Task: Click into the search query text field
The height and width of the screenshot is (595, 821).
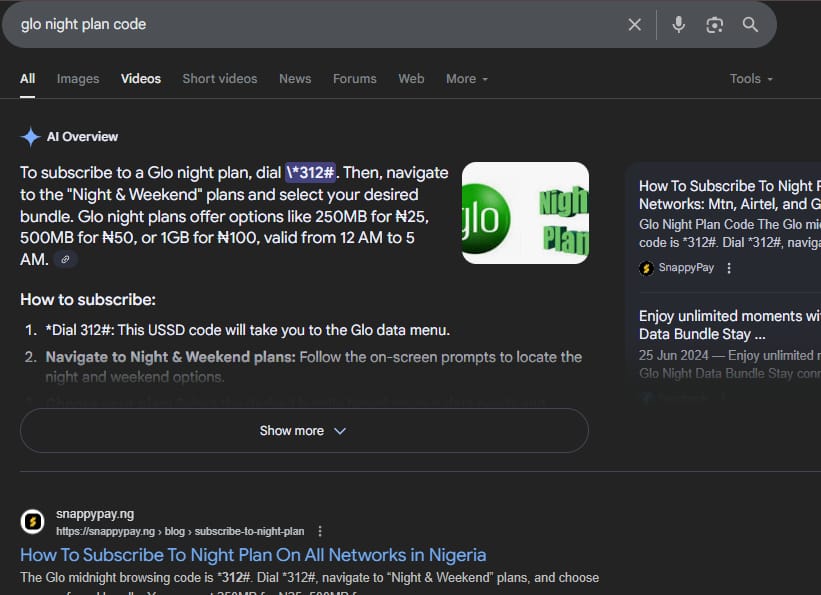Action: click(300, 25)
